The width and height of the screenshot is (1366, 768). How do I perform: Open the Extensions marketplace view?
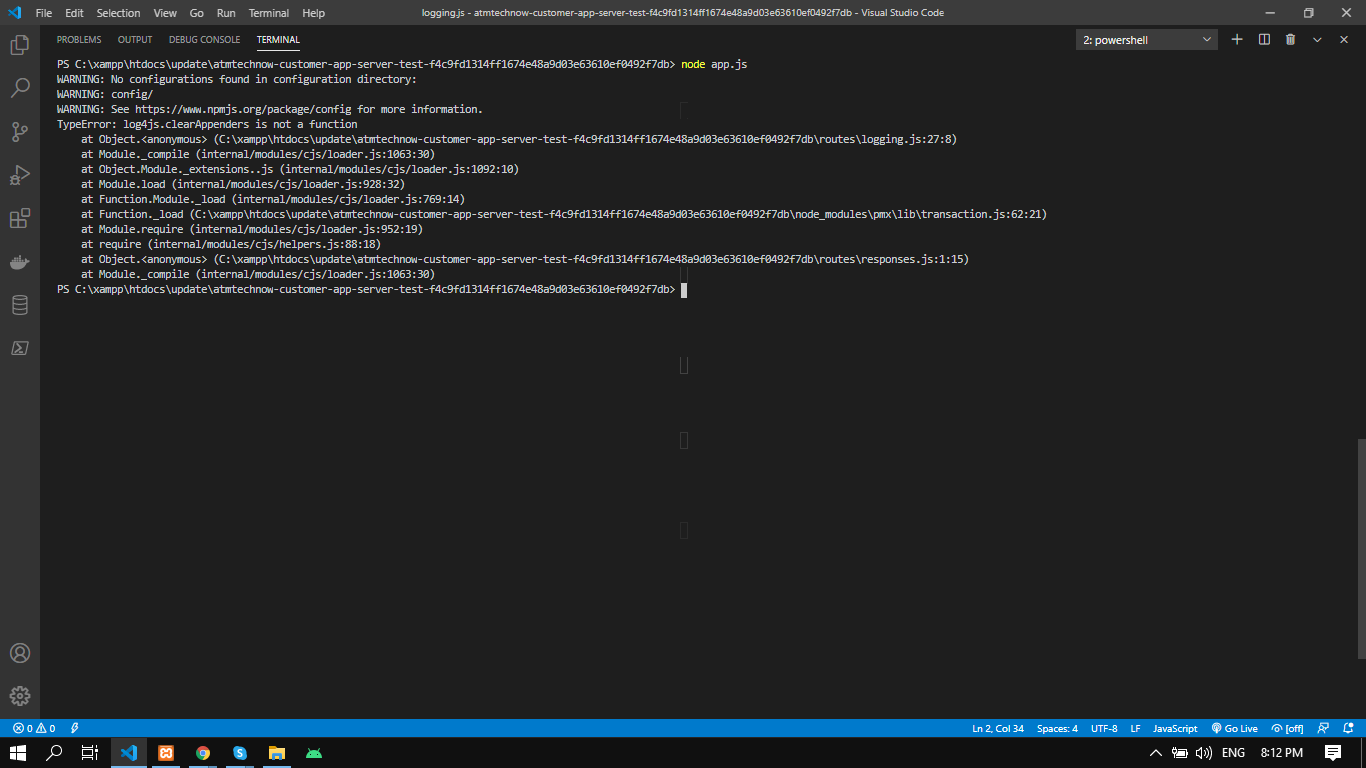(20, 218)
